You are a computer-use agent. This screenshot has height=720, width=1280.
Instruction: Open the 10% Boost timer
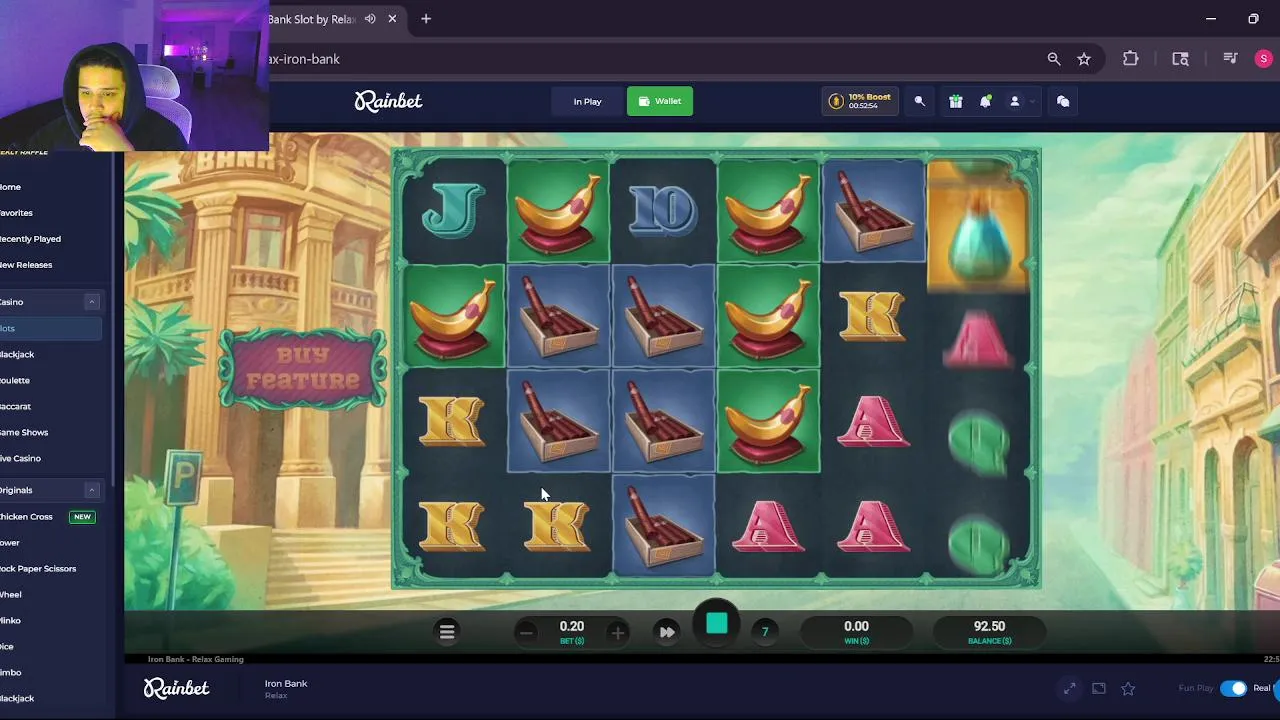pos(859,101)
